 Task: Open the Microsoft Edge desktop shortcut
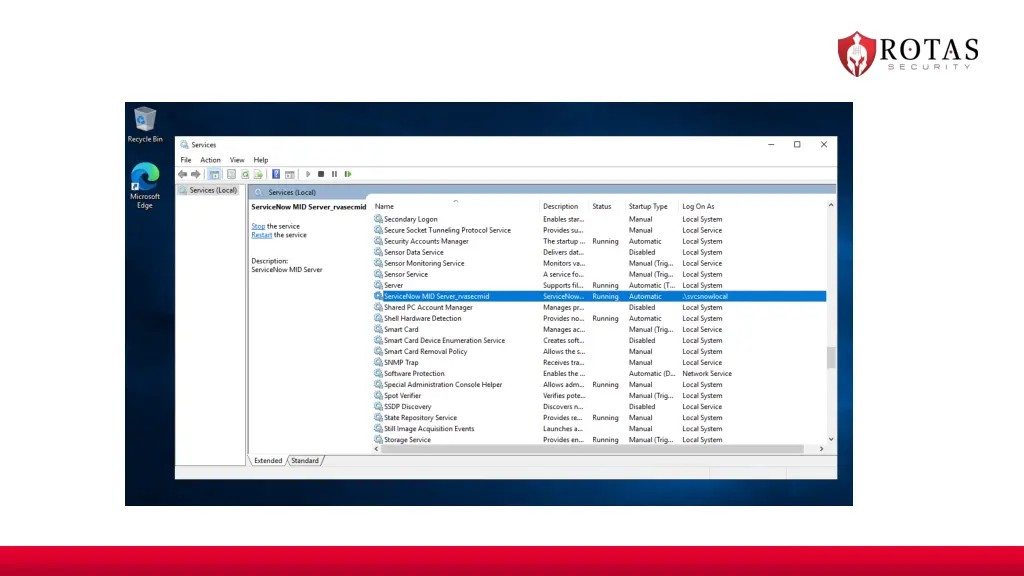(x=145, y=185)
